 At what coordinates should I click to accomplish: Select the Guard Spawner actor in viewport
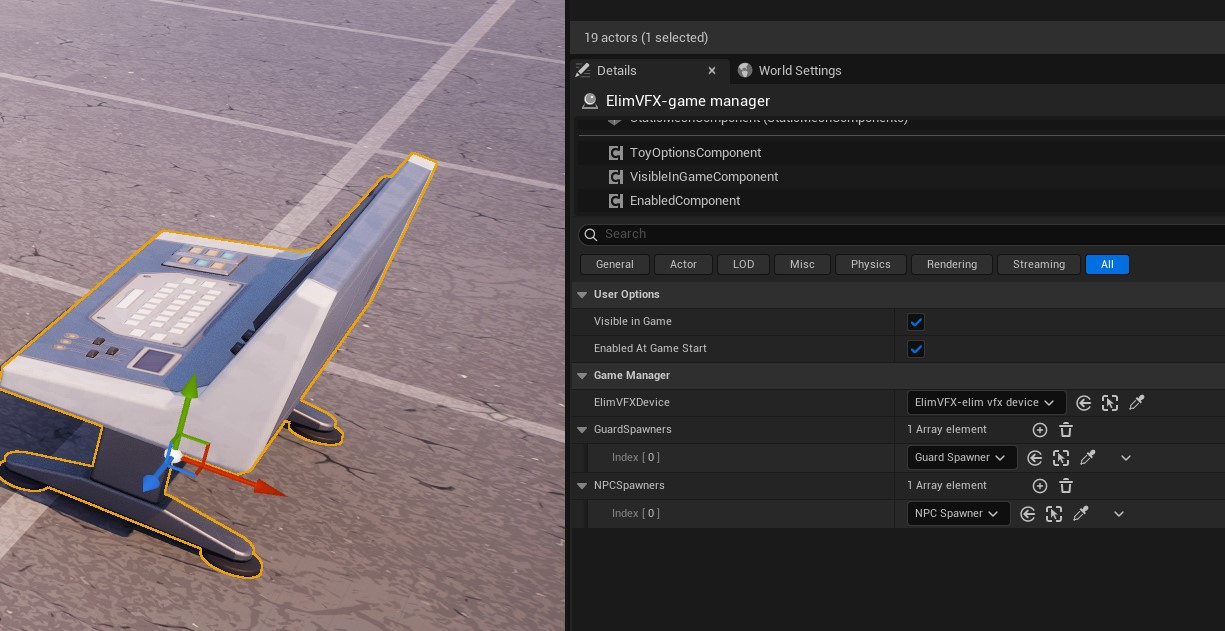coord(1061,458)
